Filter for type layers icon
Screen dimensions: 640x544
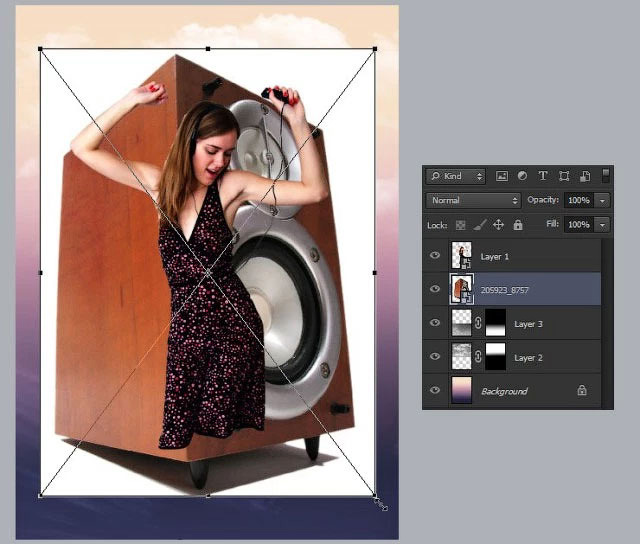[x=543, y=176]
